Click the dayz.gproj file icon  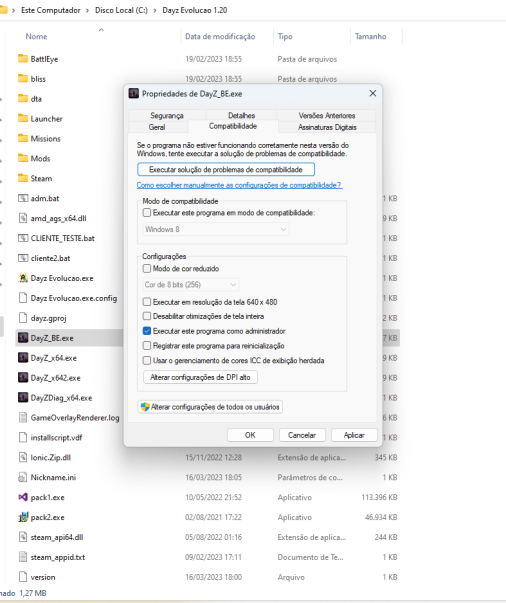coord(23,318)
